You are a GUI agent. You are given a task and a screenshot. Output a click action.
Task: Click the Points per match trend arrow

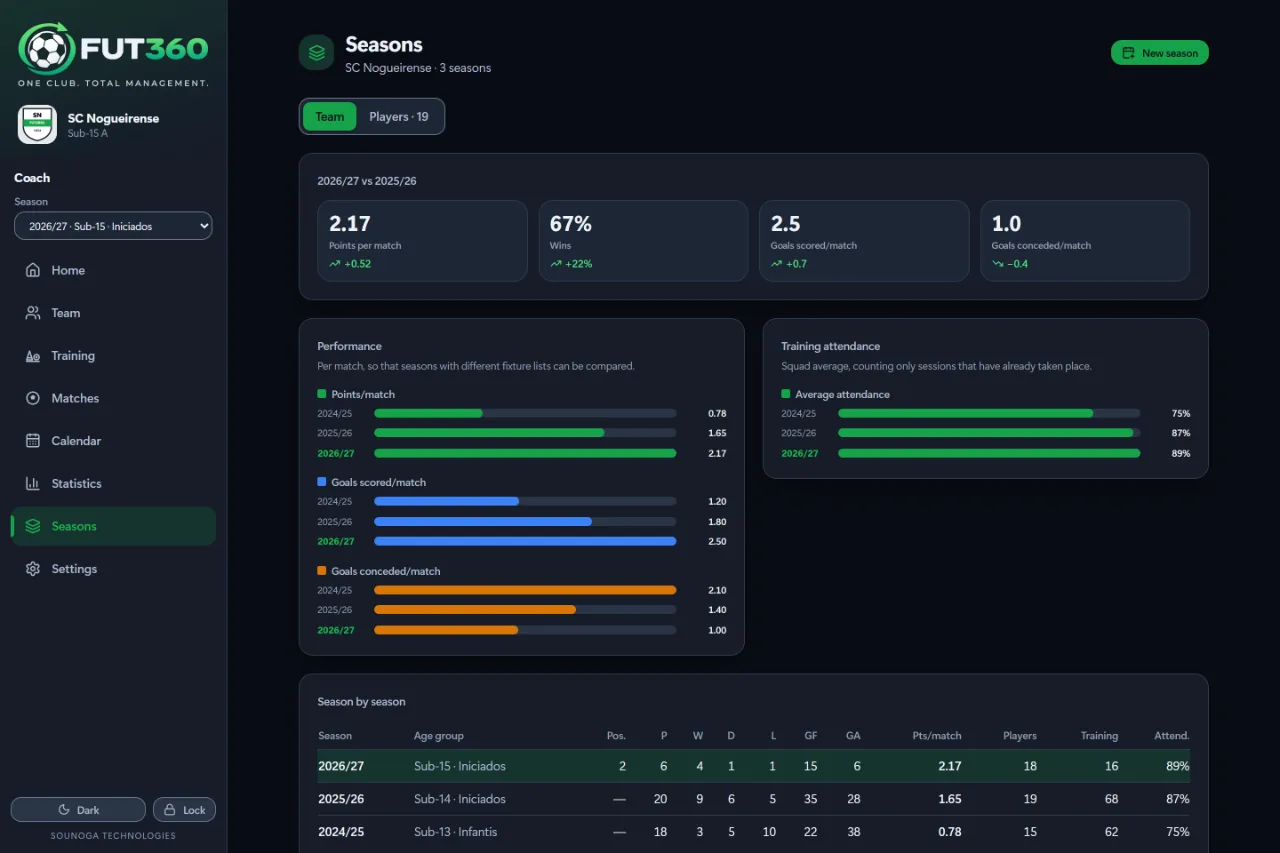click(x=335, y=264)
